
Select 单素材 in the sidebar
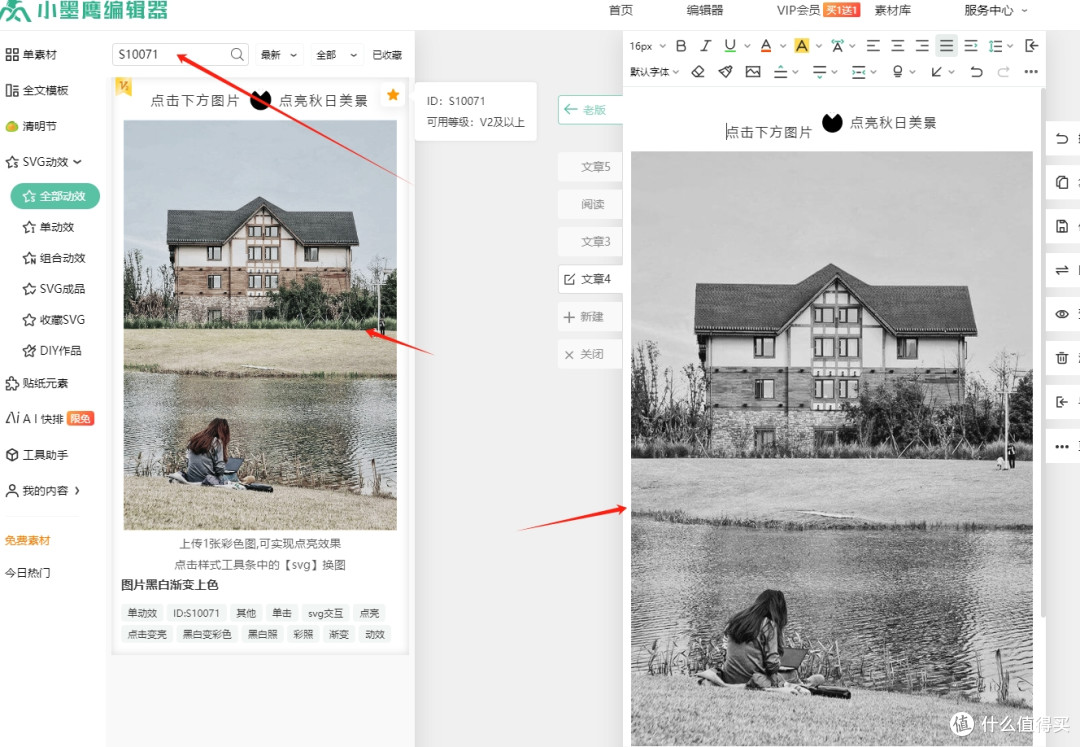tap(32, 54)
